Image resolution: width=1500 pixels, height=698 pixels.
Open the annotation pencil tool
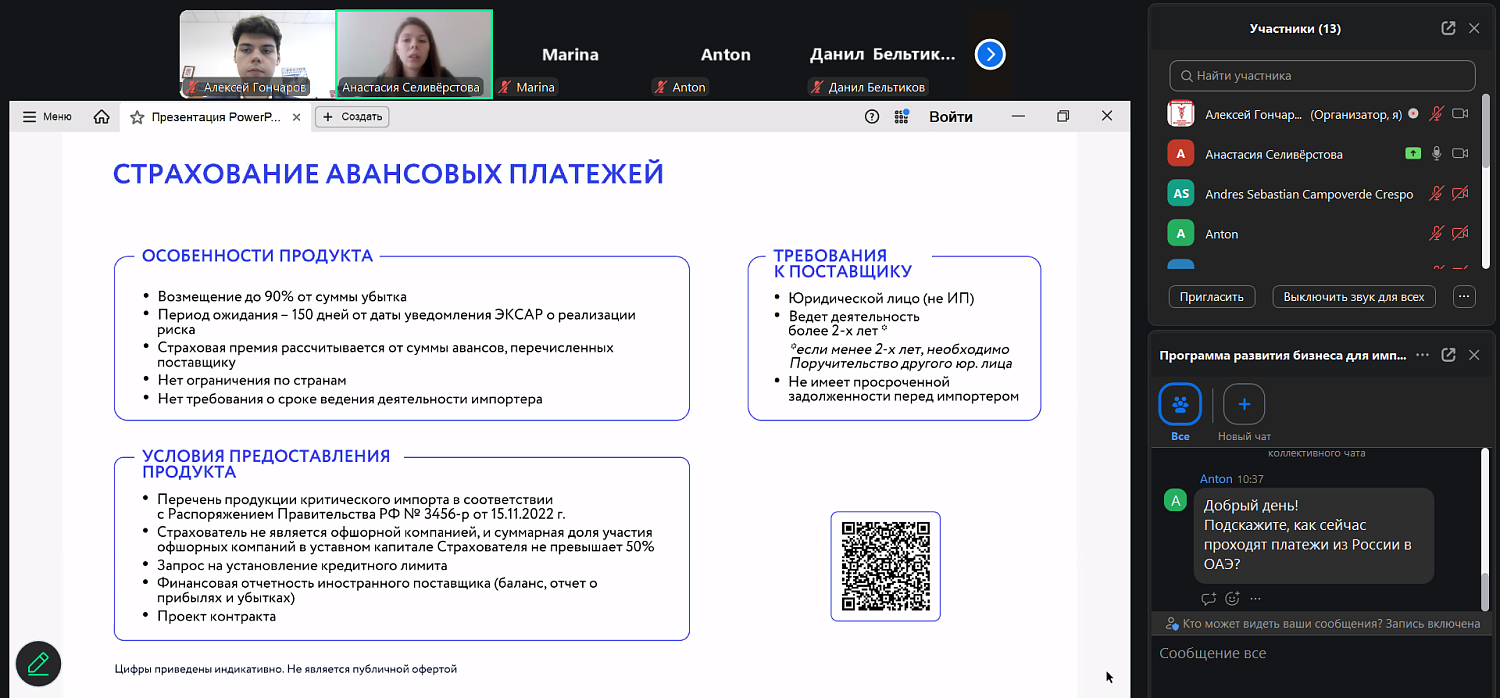38,663
